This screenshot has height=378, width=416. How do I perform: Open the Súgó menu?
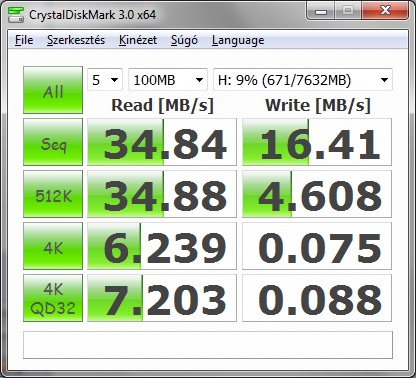[184, 40]
